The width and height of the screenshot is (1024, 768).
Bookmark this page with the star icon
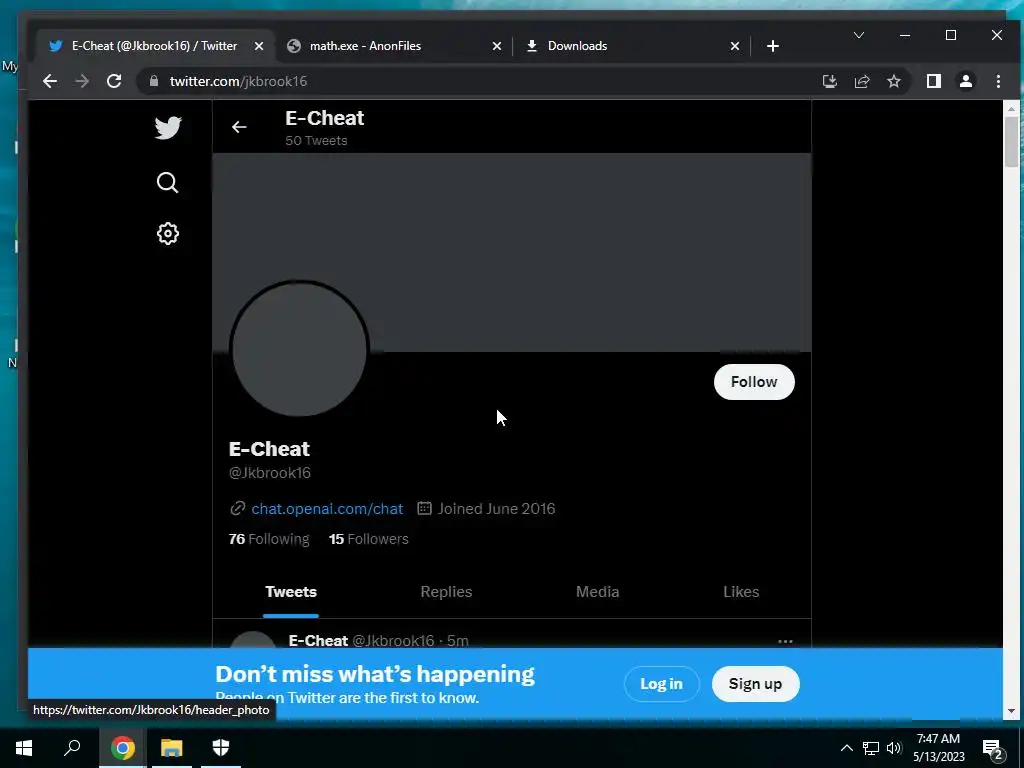click(x=894, y=81)
